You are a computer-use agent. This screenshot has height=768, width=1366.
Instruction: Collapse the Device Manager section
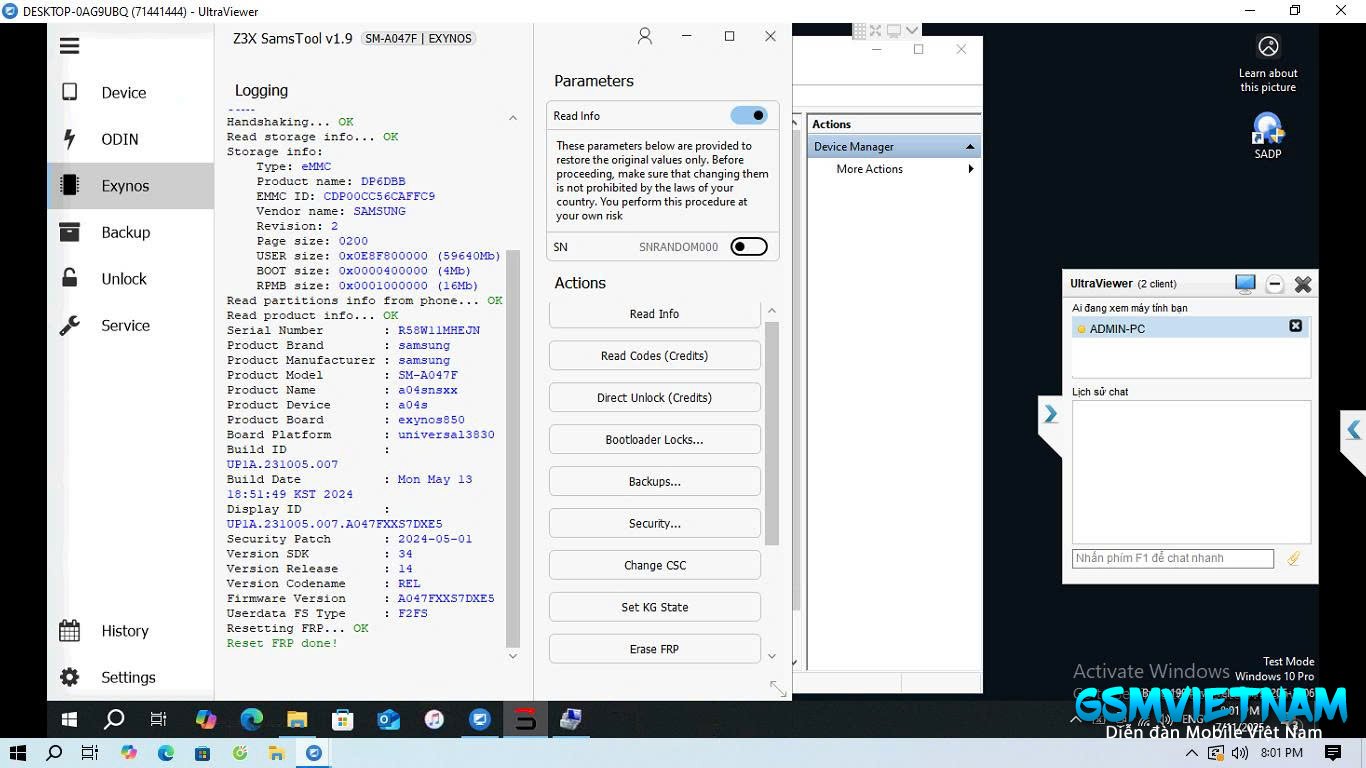(969, 147)
